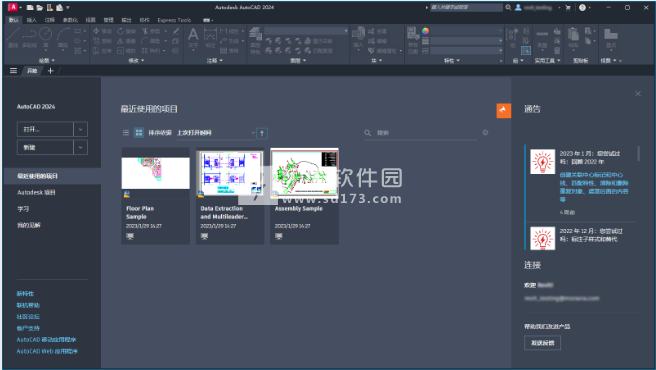Select the Autodesk 项目 sidebar item
Viewport: 656px width, 370px height.
pos(36,193)
